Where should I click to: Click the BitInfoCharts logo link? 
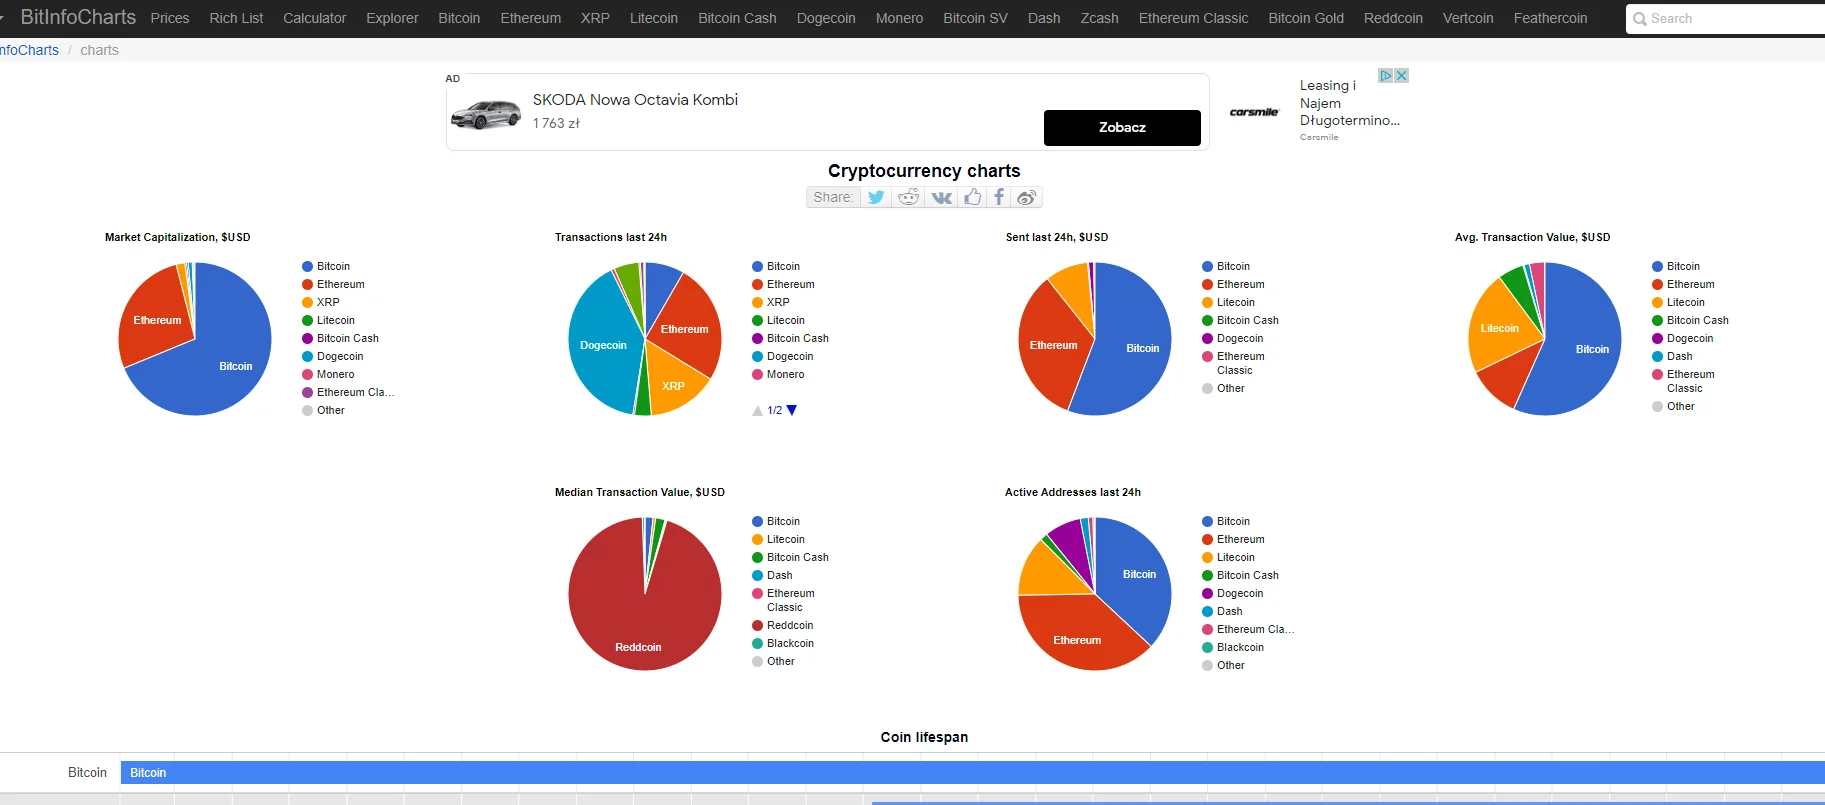click(78, 17)
